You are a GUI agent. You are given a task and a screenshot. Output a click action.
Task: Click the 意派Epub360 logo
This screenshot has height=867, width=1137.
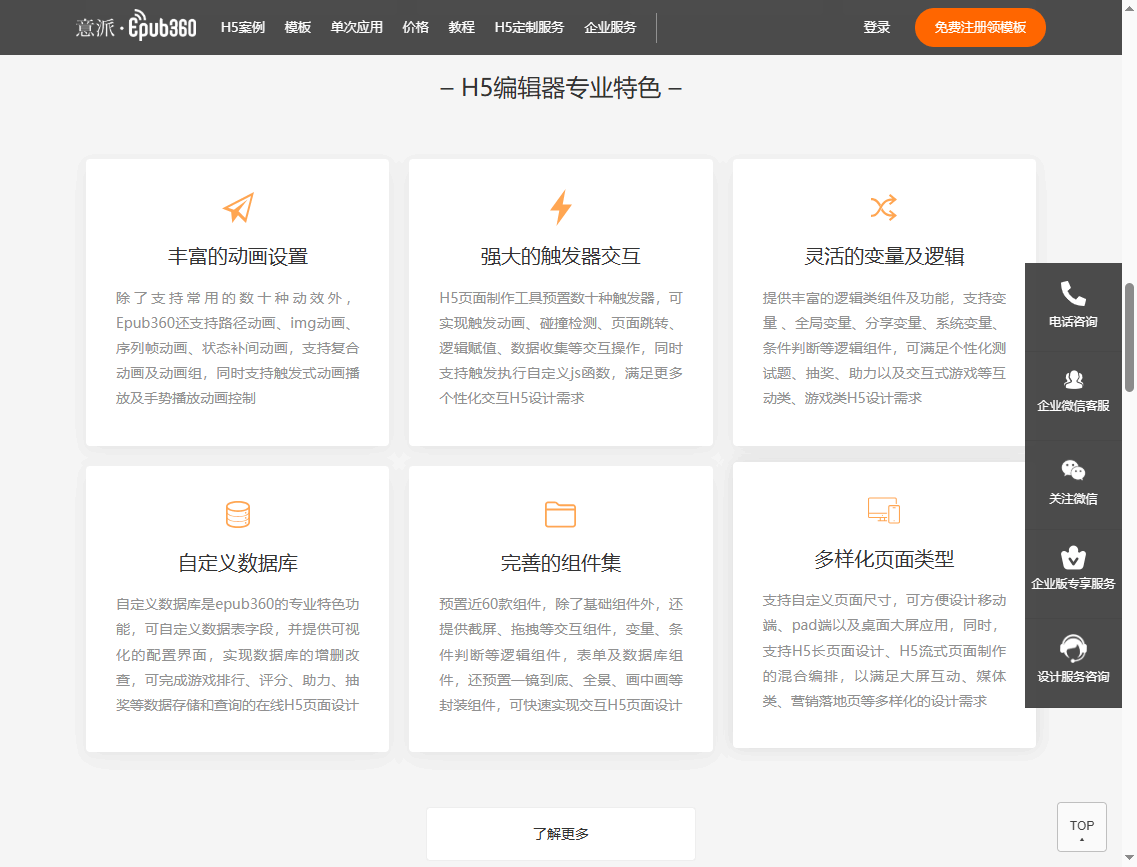coord(137,27)
